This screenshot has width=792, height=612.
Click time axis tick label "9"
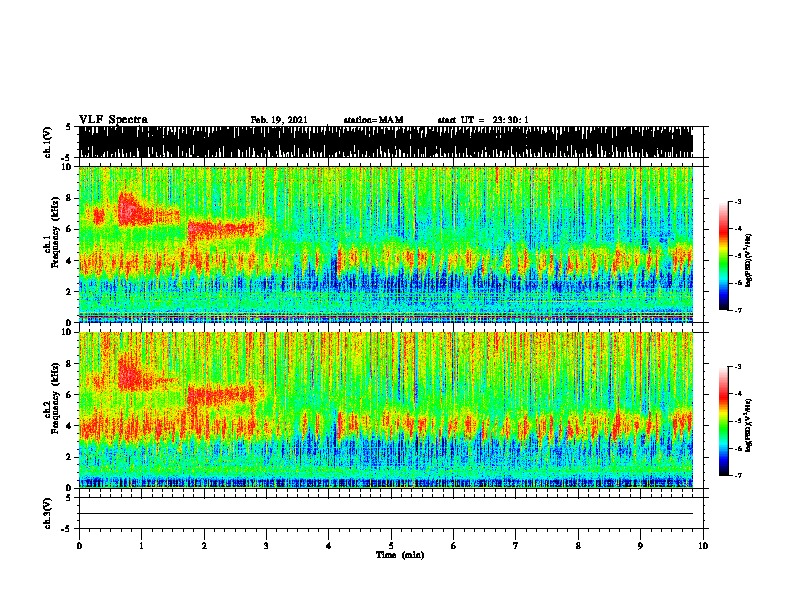click(x=640, y=545)
